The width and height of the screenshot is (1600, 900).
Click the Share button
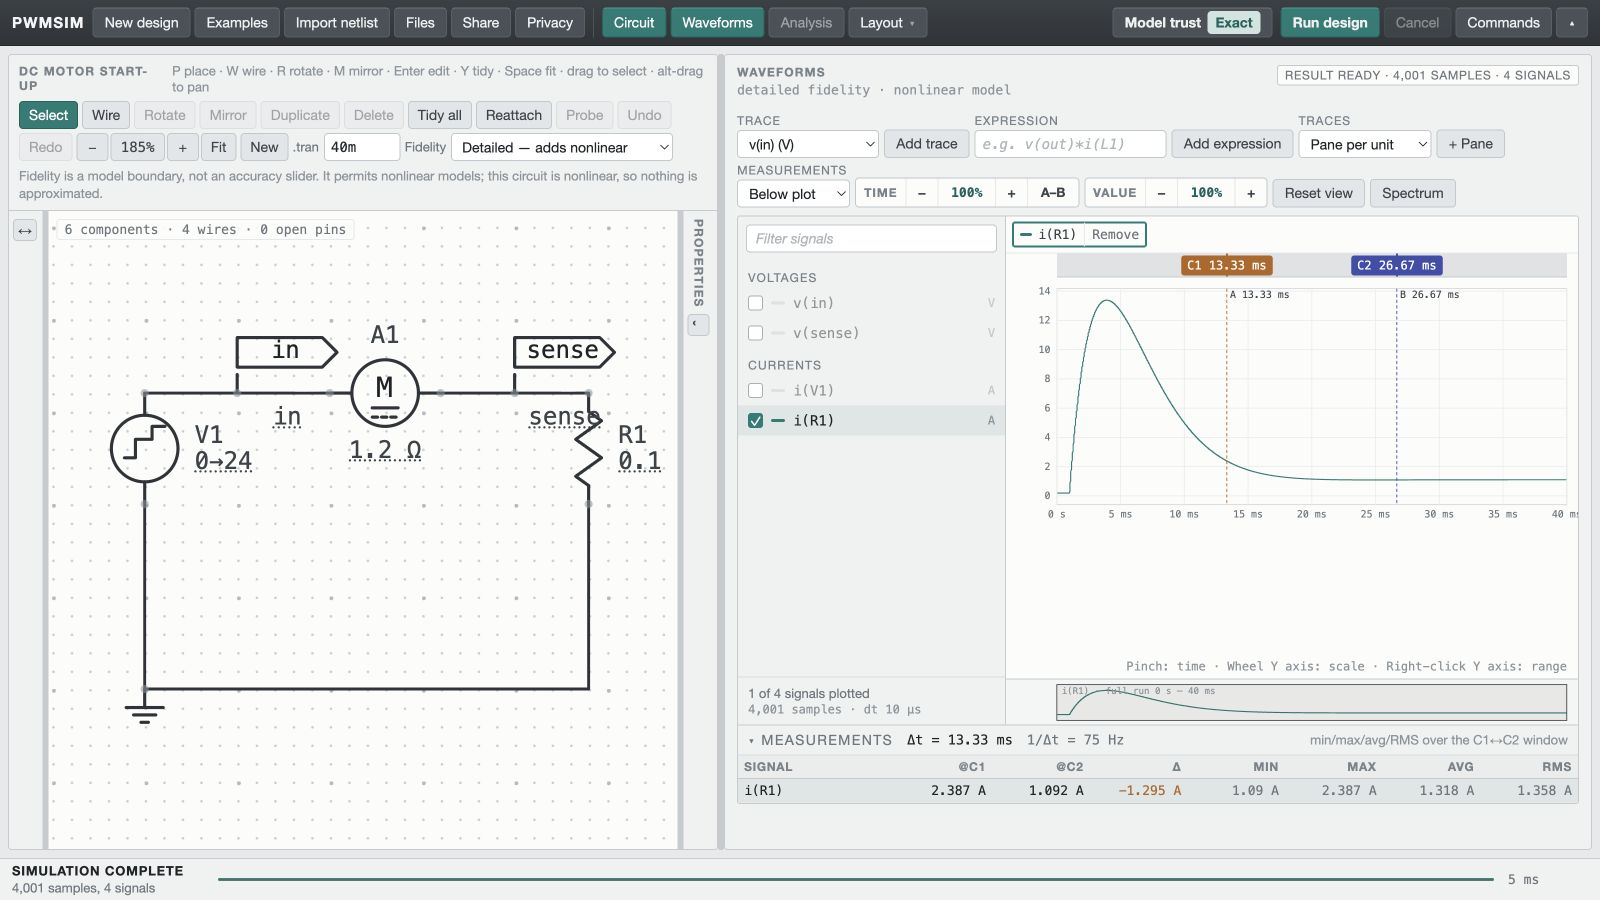[481, 23]
